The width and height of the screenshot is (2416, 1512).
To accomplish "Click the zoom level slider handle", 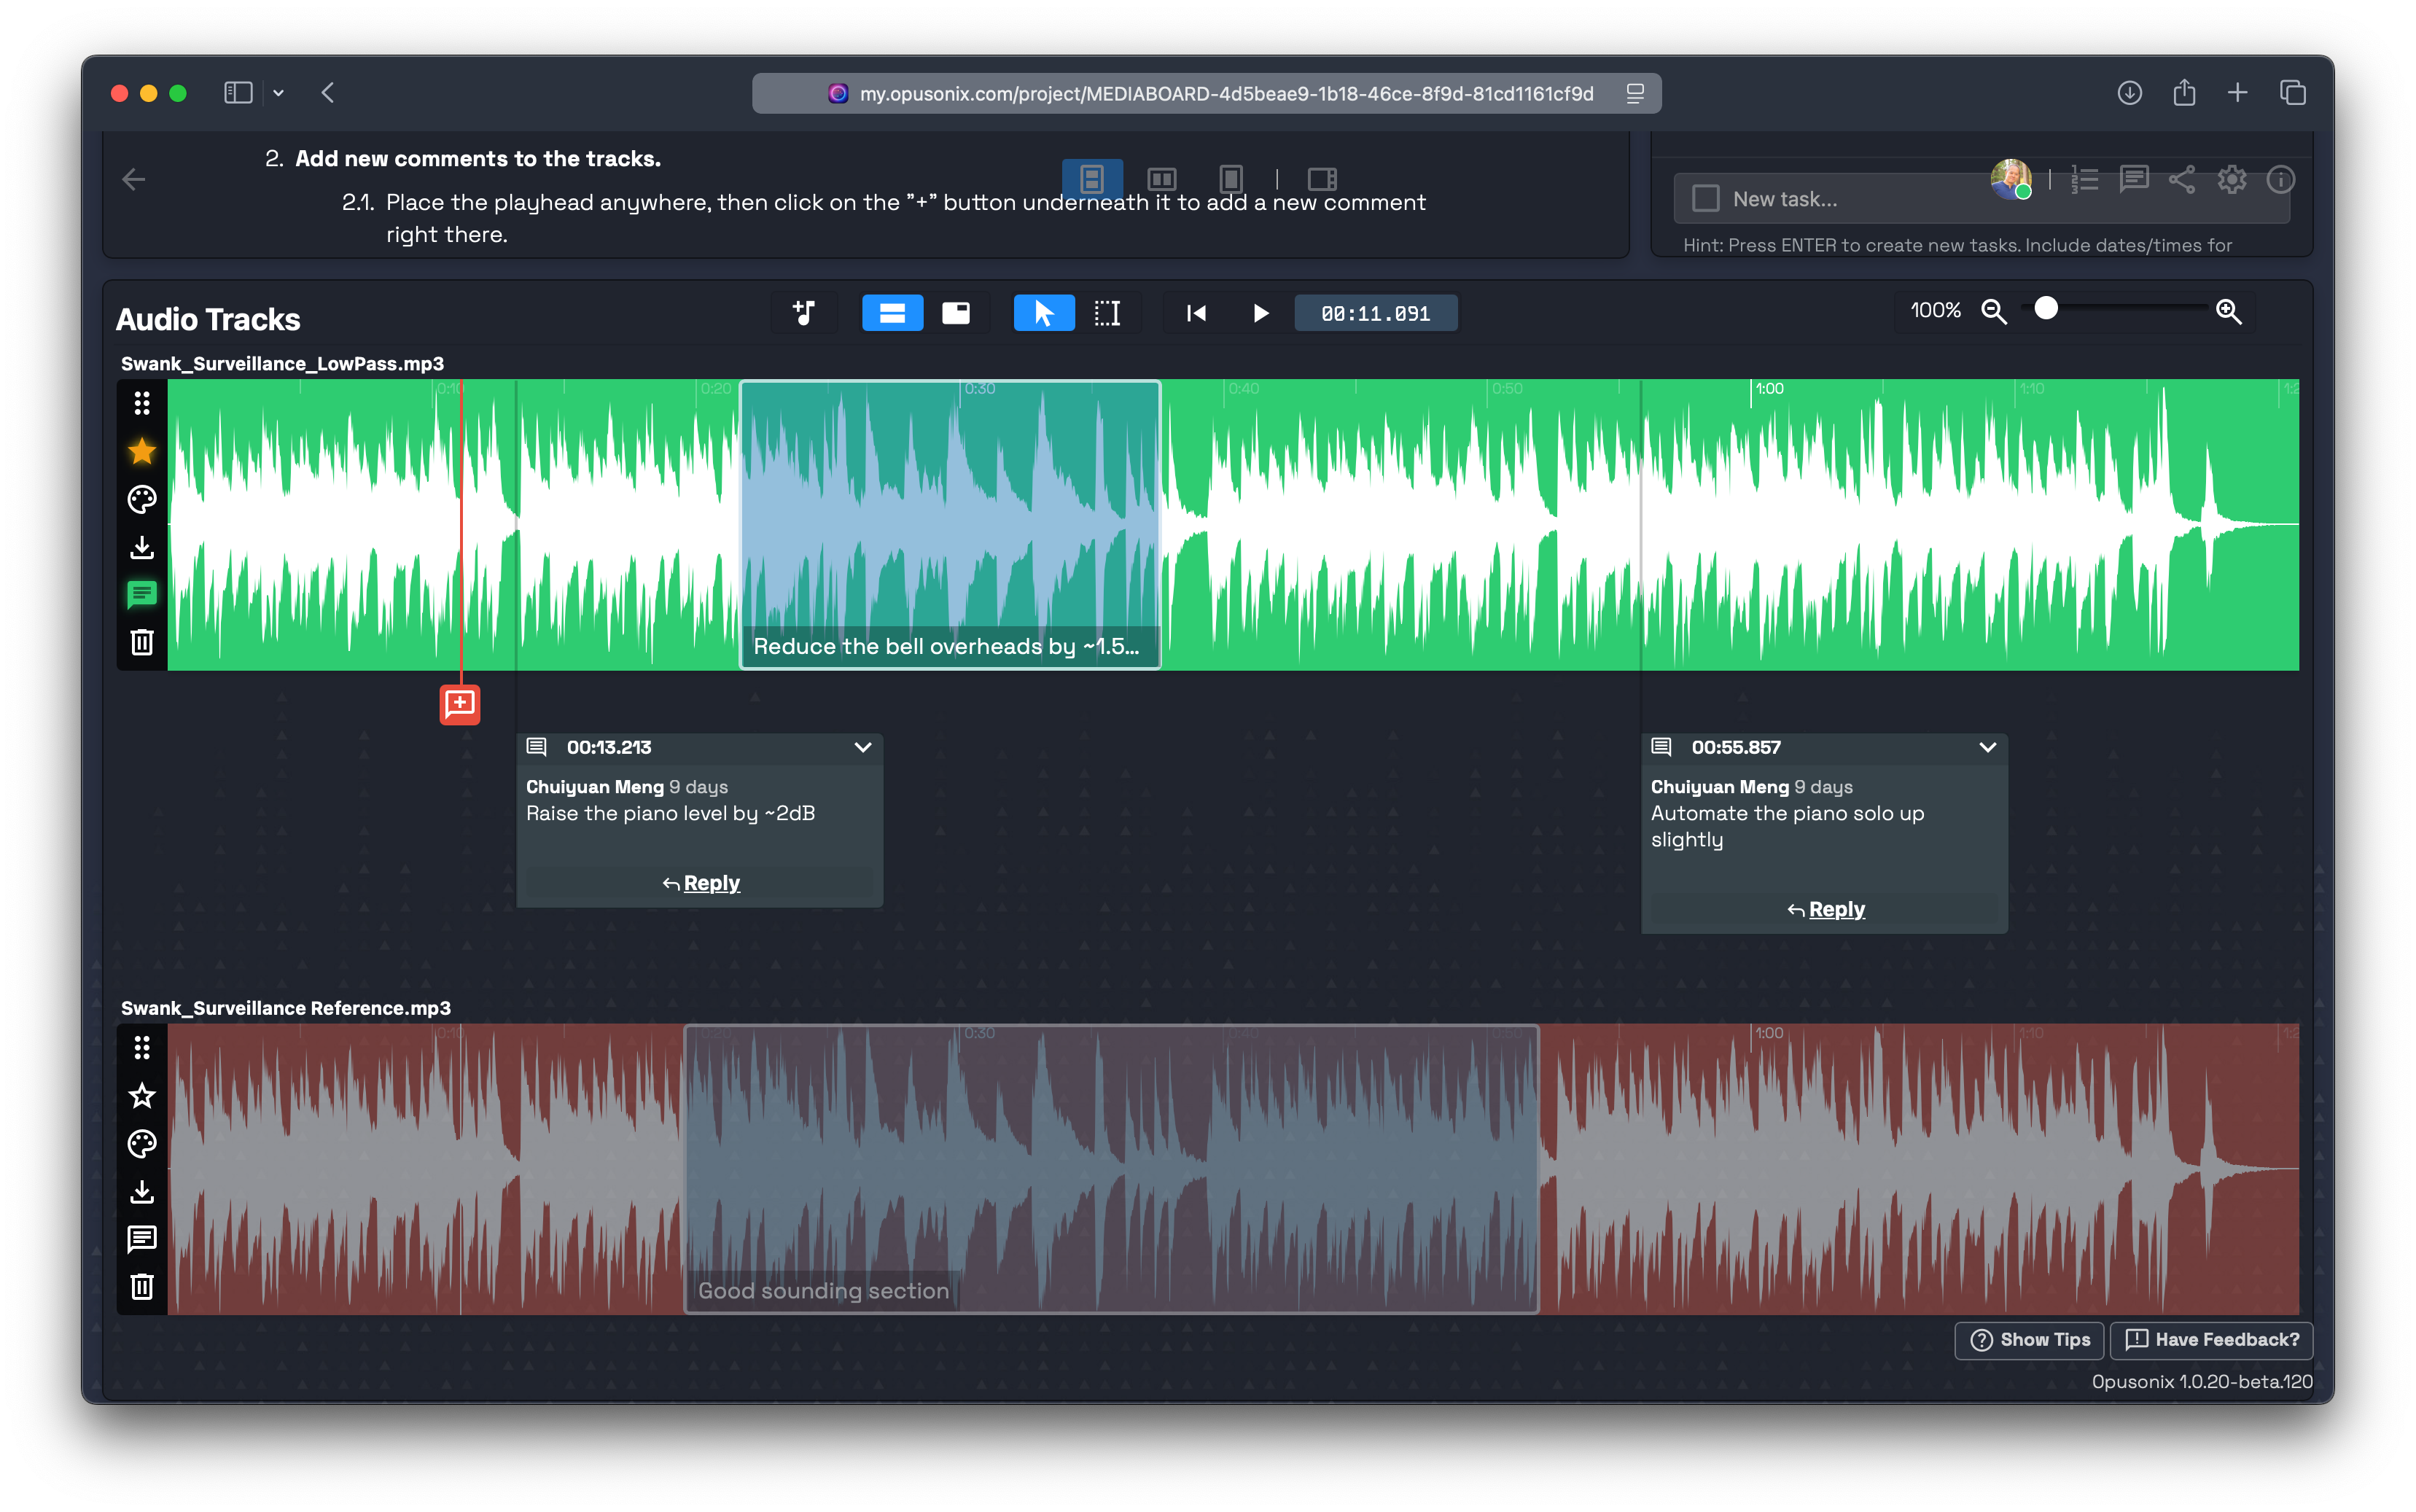I will click(2046, 309).
